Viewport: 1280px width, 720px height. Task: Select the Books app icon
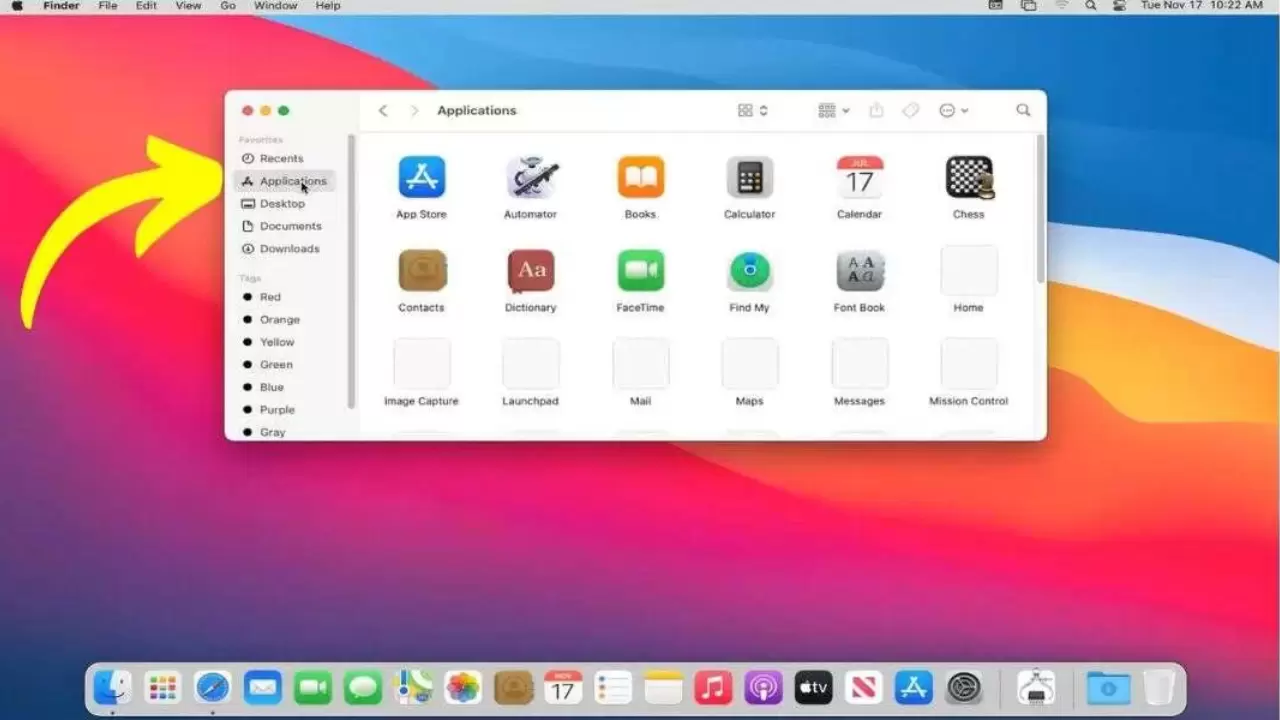pos(640,178)
